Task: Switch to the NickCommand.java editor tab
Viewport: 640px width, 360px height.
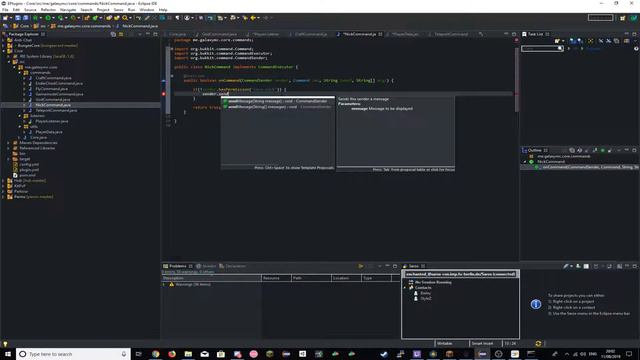Action: [x=359, y=34]
